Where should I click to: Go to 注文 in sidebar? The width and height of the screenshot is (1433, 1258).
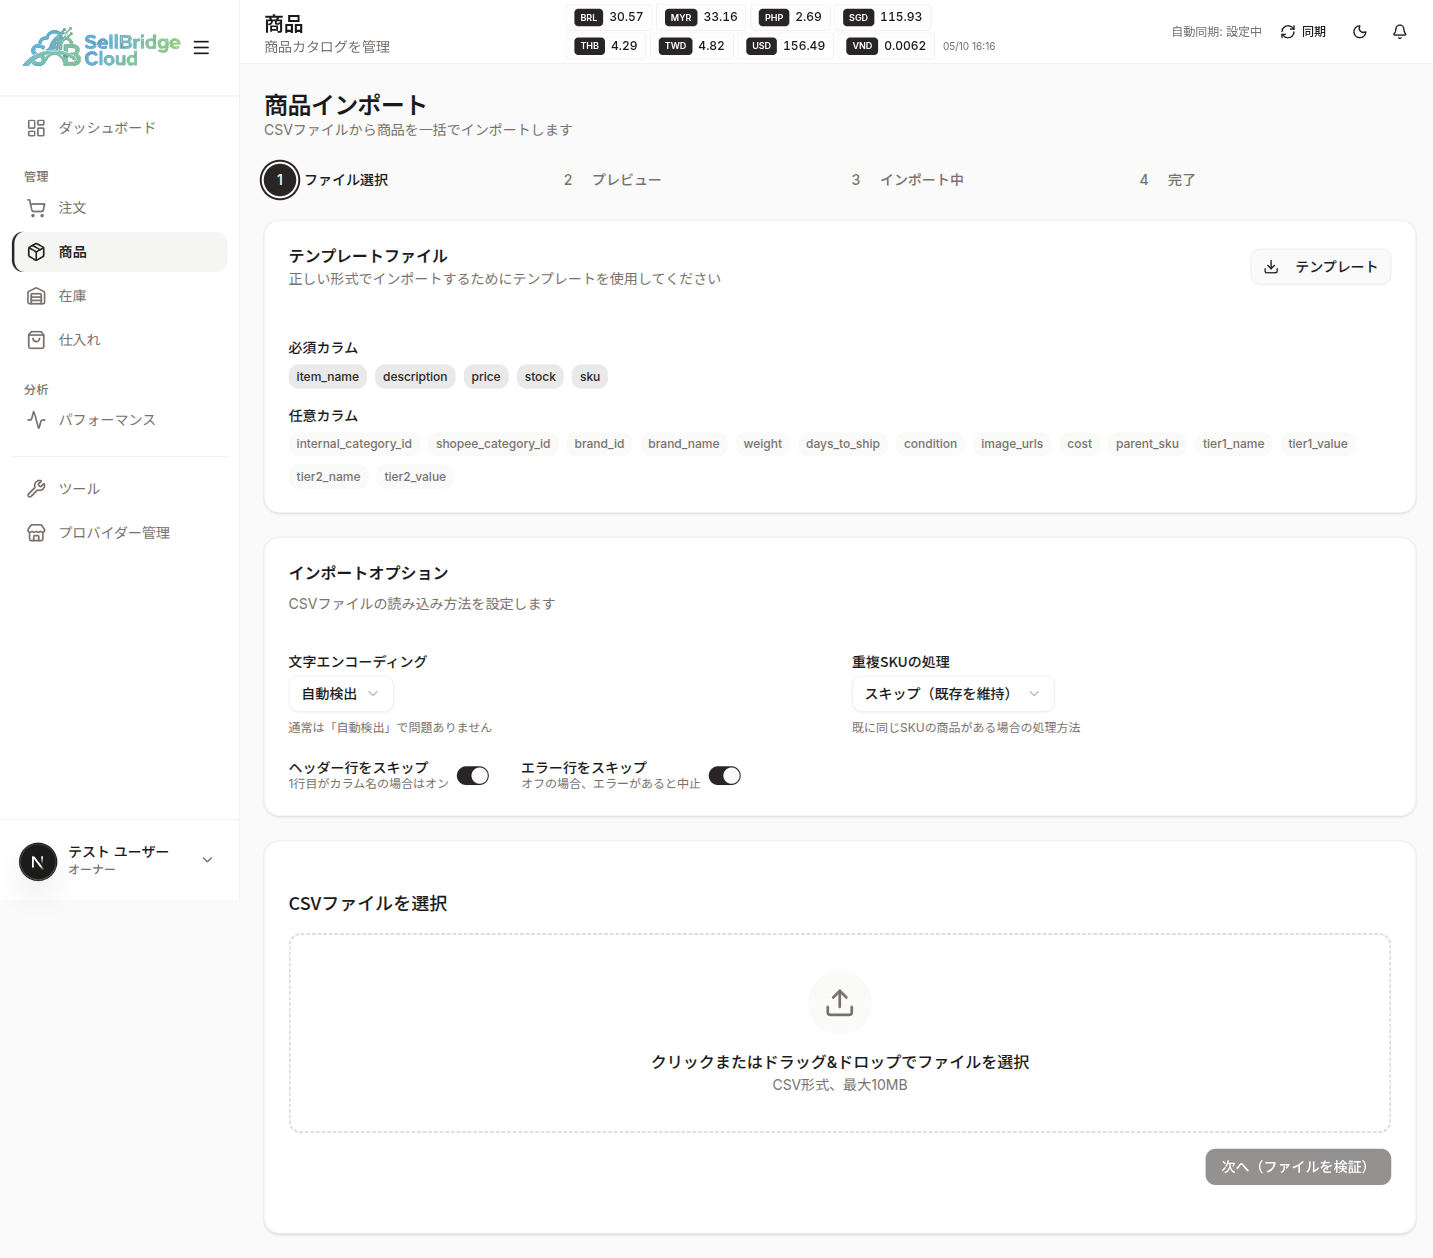pyautogui.click(x=120, y=208)
